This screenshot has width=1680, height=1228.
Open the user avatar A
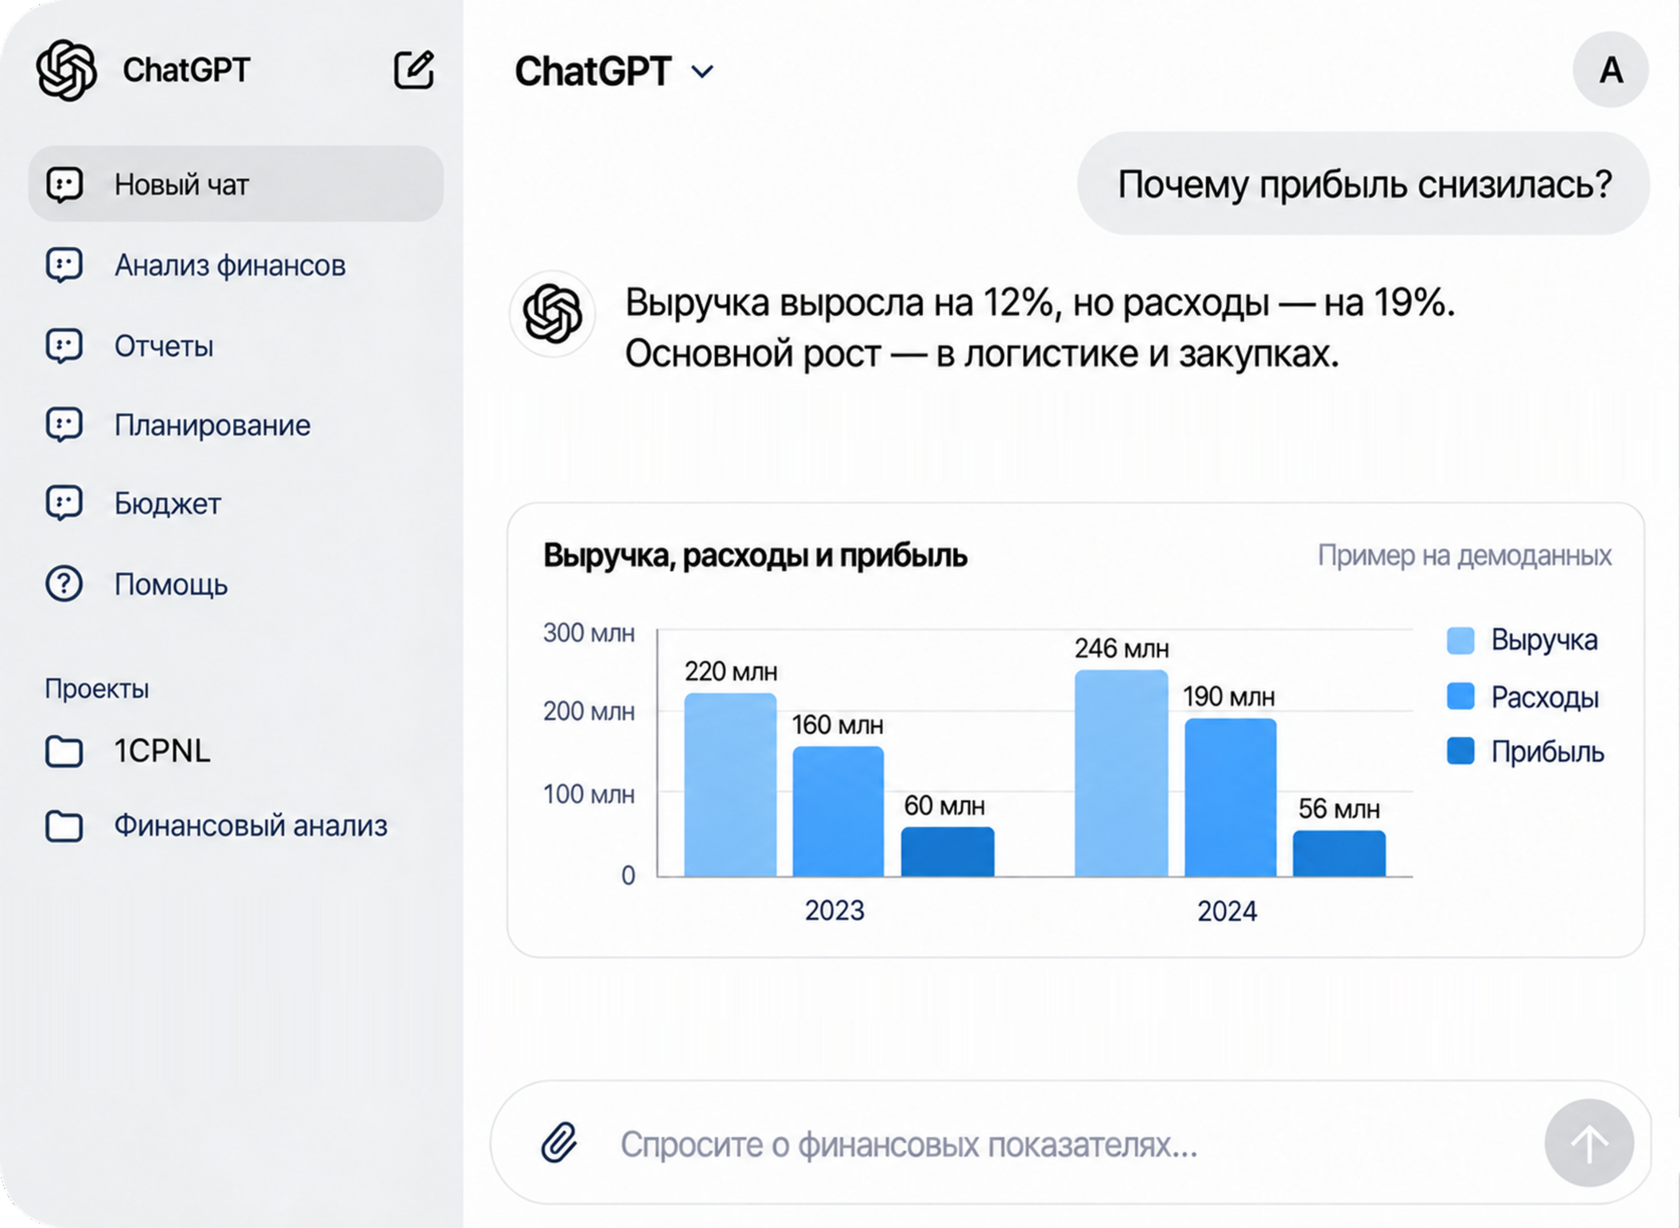[1610, 70]
